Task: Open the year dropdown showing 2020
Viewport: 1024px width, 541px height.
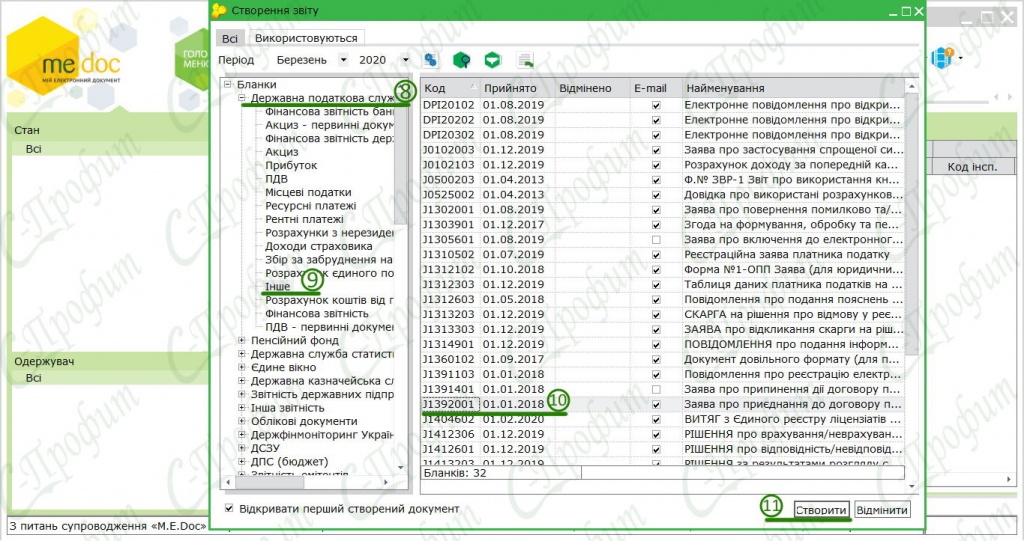Action: 406,60
